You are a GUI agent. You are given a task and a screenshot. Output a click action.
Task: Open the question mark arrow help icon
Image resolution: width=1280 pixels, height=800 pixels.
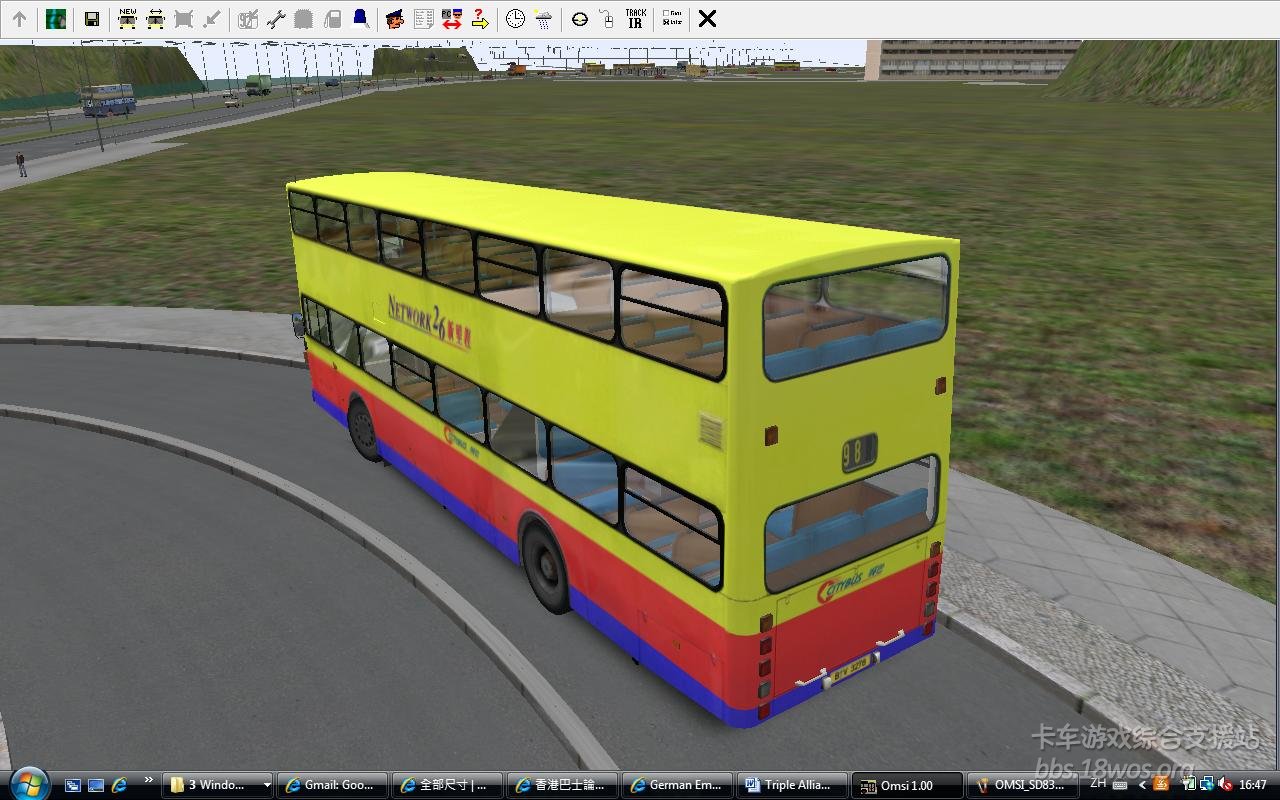pyautogui.click(x=480, y=19)
